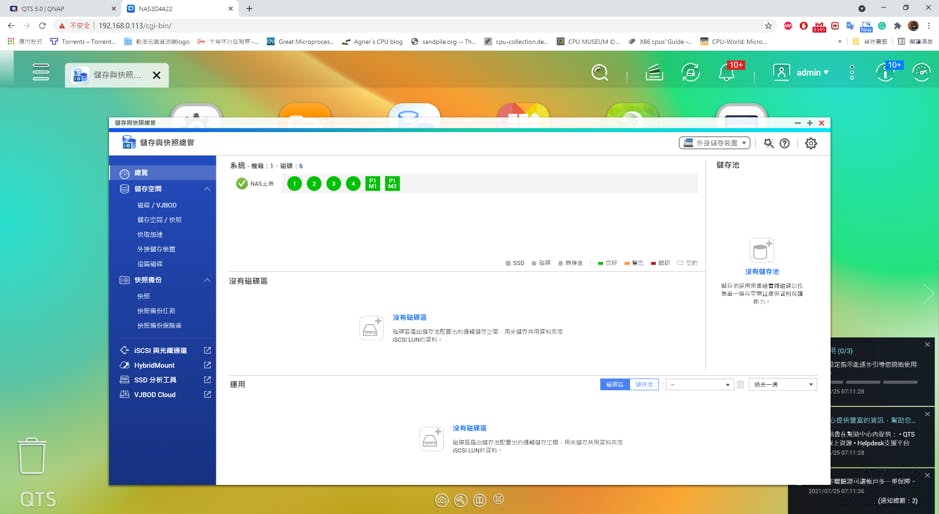This screenshot has height=514, width=939.
Task: Open the admin user dropdown menu
Action: pos(802,73)
